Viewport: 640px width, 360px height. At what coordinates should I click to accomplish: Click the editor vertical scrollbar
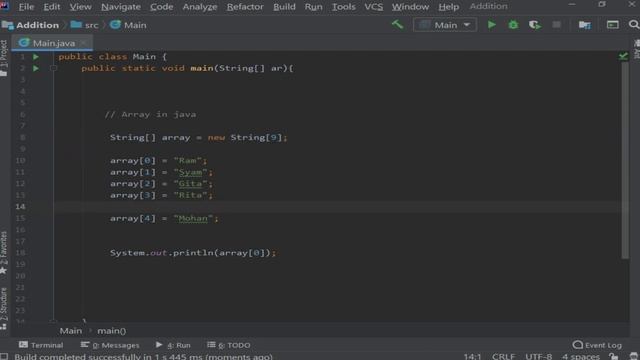tap(625, 159)
